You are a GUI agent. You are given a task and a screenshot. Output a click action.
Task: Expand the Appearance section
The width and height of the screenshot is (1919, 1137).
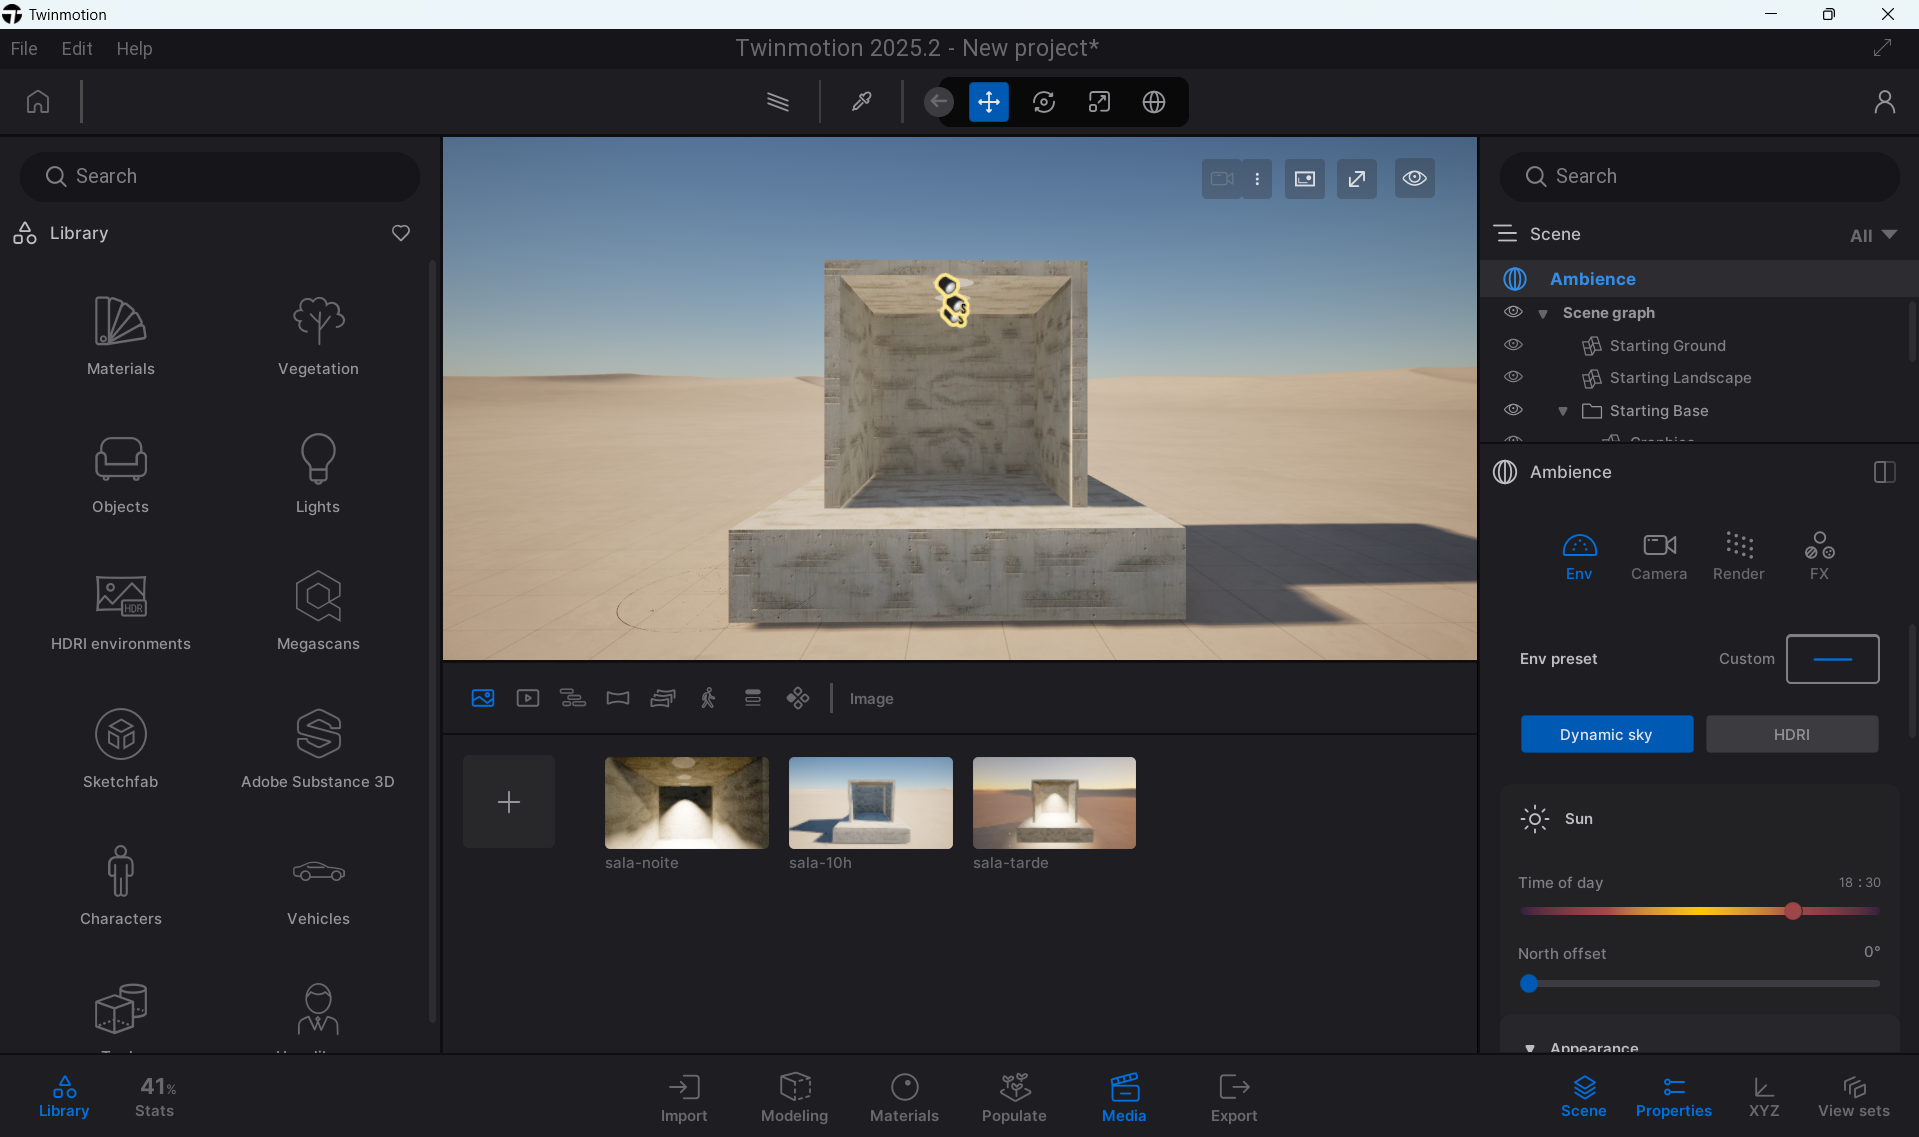[x=1531, y=1048]
